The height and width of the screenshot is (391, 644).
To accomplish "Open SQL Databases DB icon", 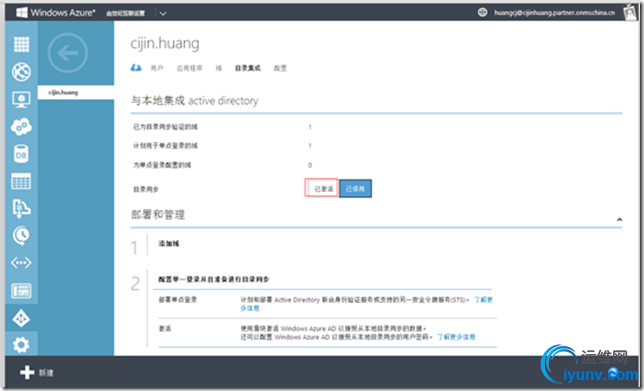I will (21, 154).
